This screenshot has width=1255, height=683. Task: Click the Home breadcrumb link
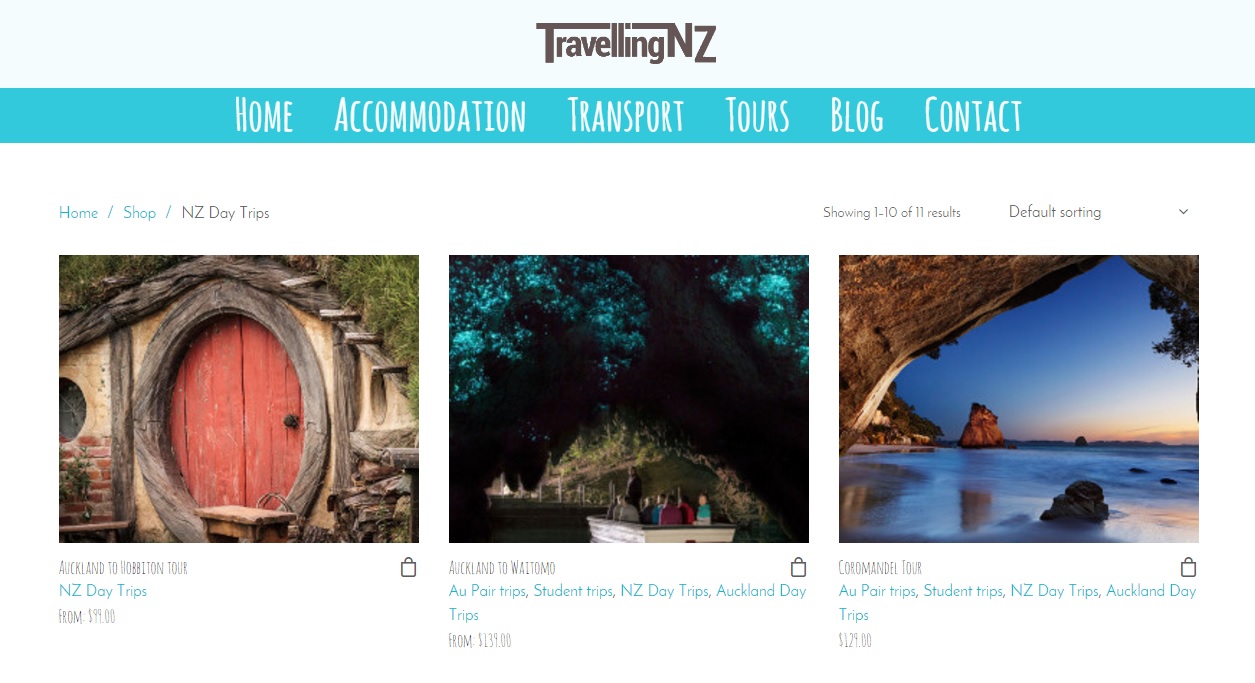pyautogui.click(x=78, y=213)
